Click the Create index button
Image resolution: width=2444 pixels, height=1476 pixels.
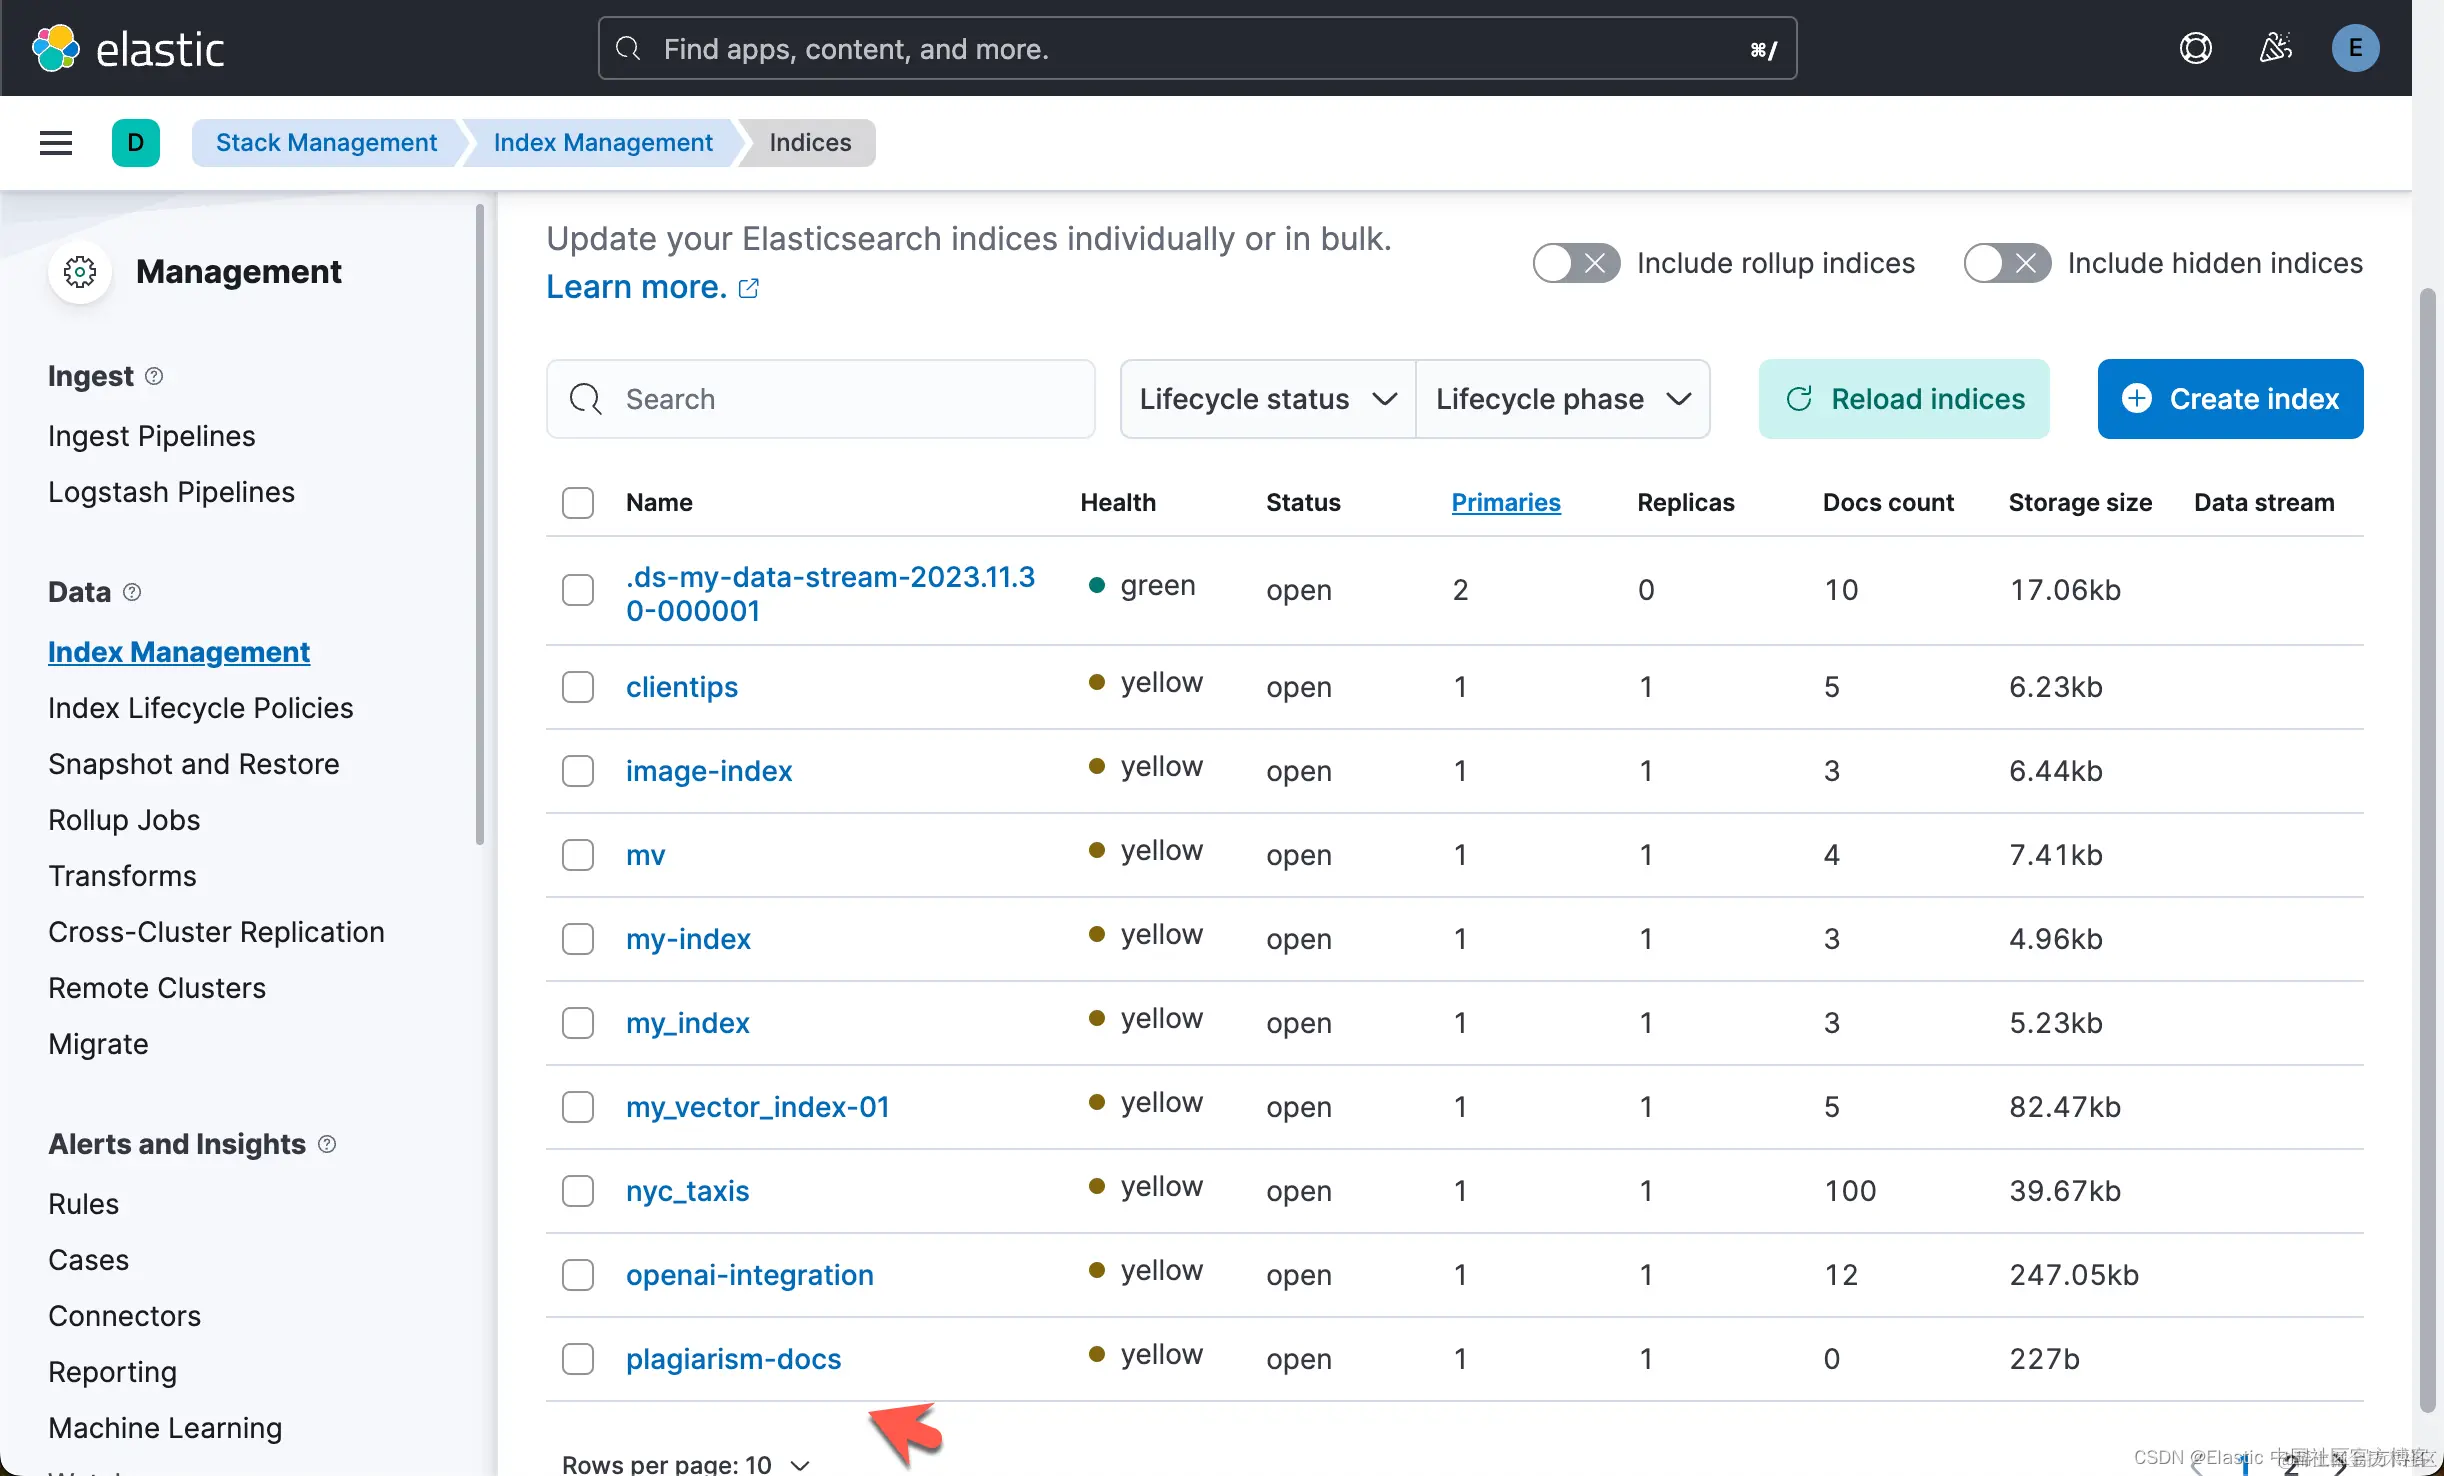2230,399
